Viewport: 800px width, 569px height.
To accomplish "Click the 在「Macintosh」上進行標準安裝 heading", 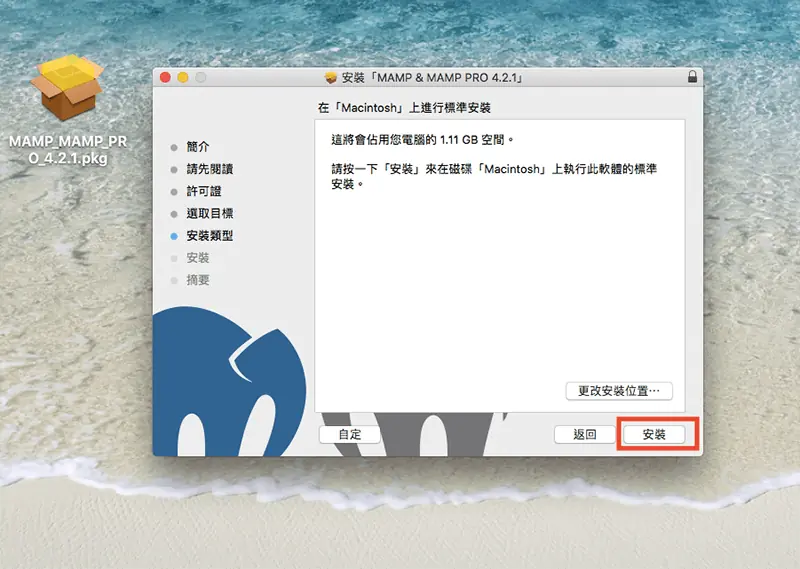I will 404,108.
